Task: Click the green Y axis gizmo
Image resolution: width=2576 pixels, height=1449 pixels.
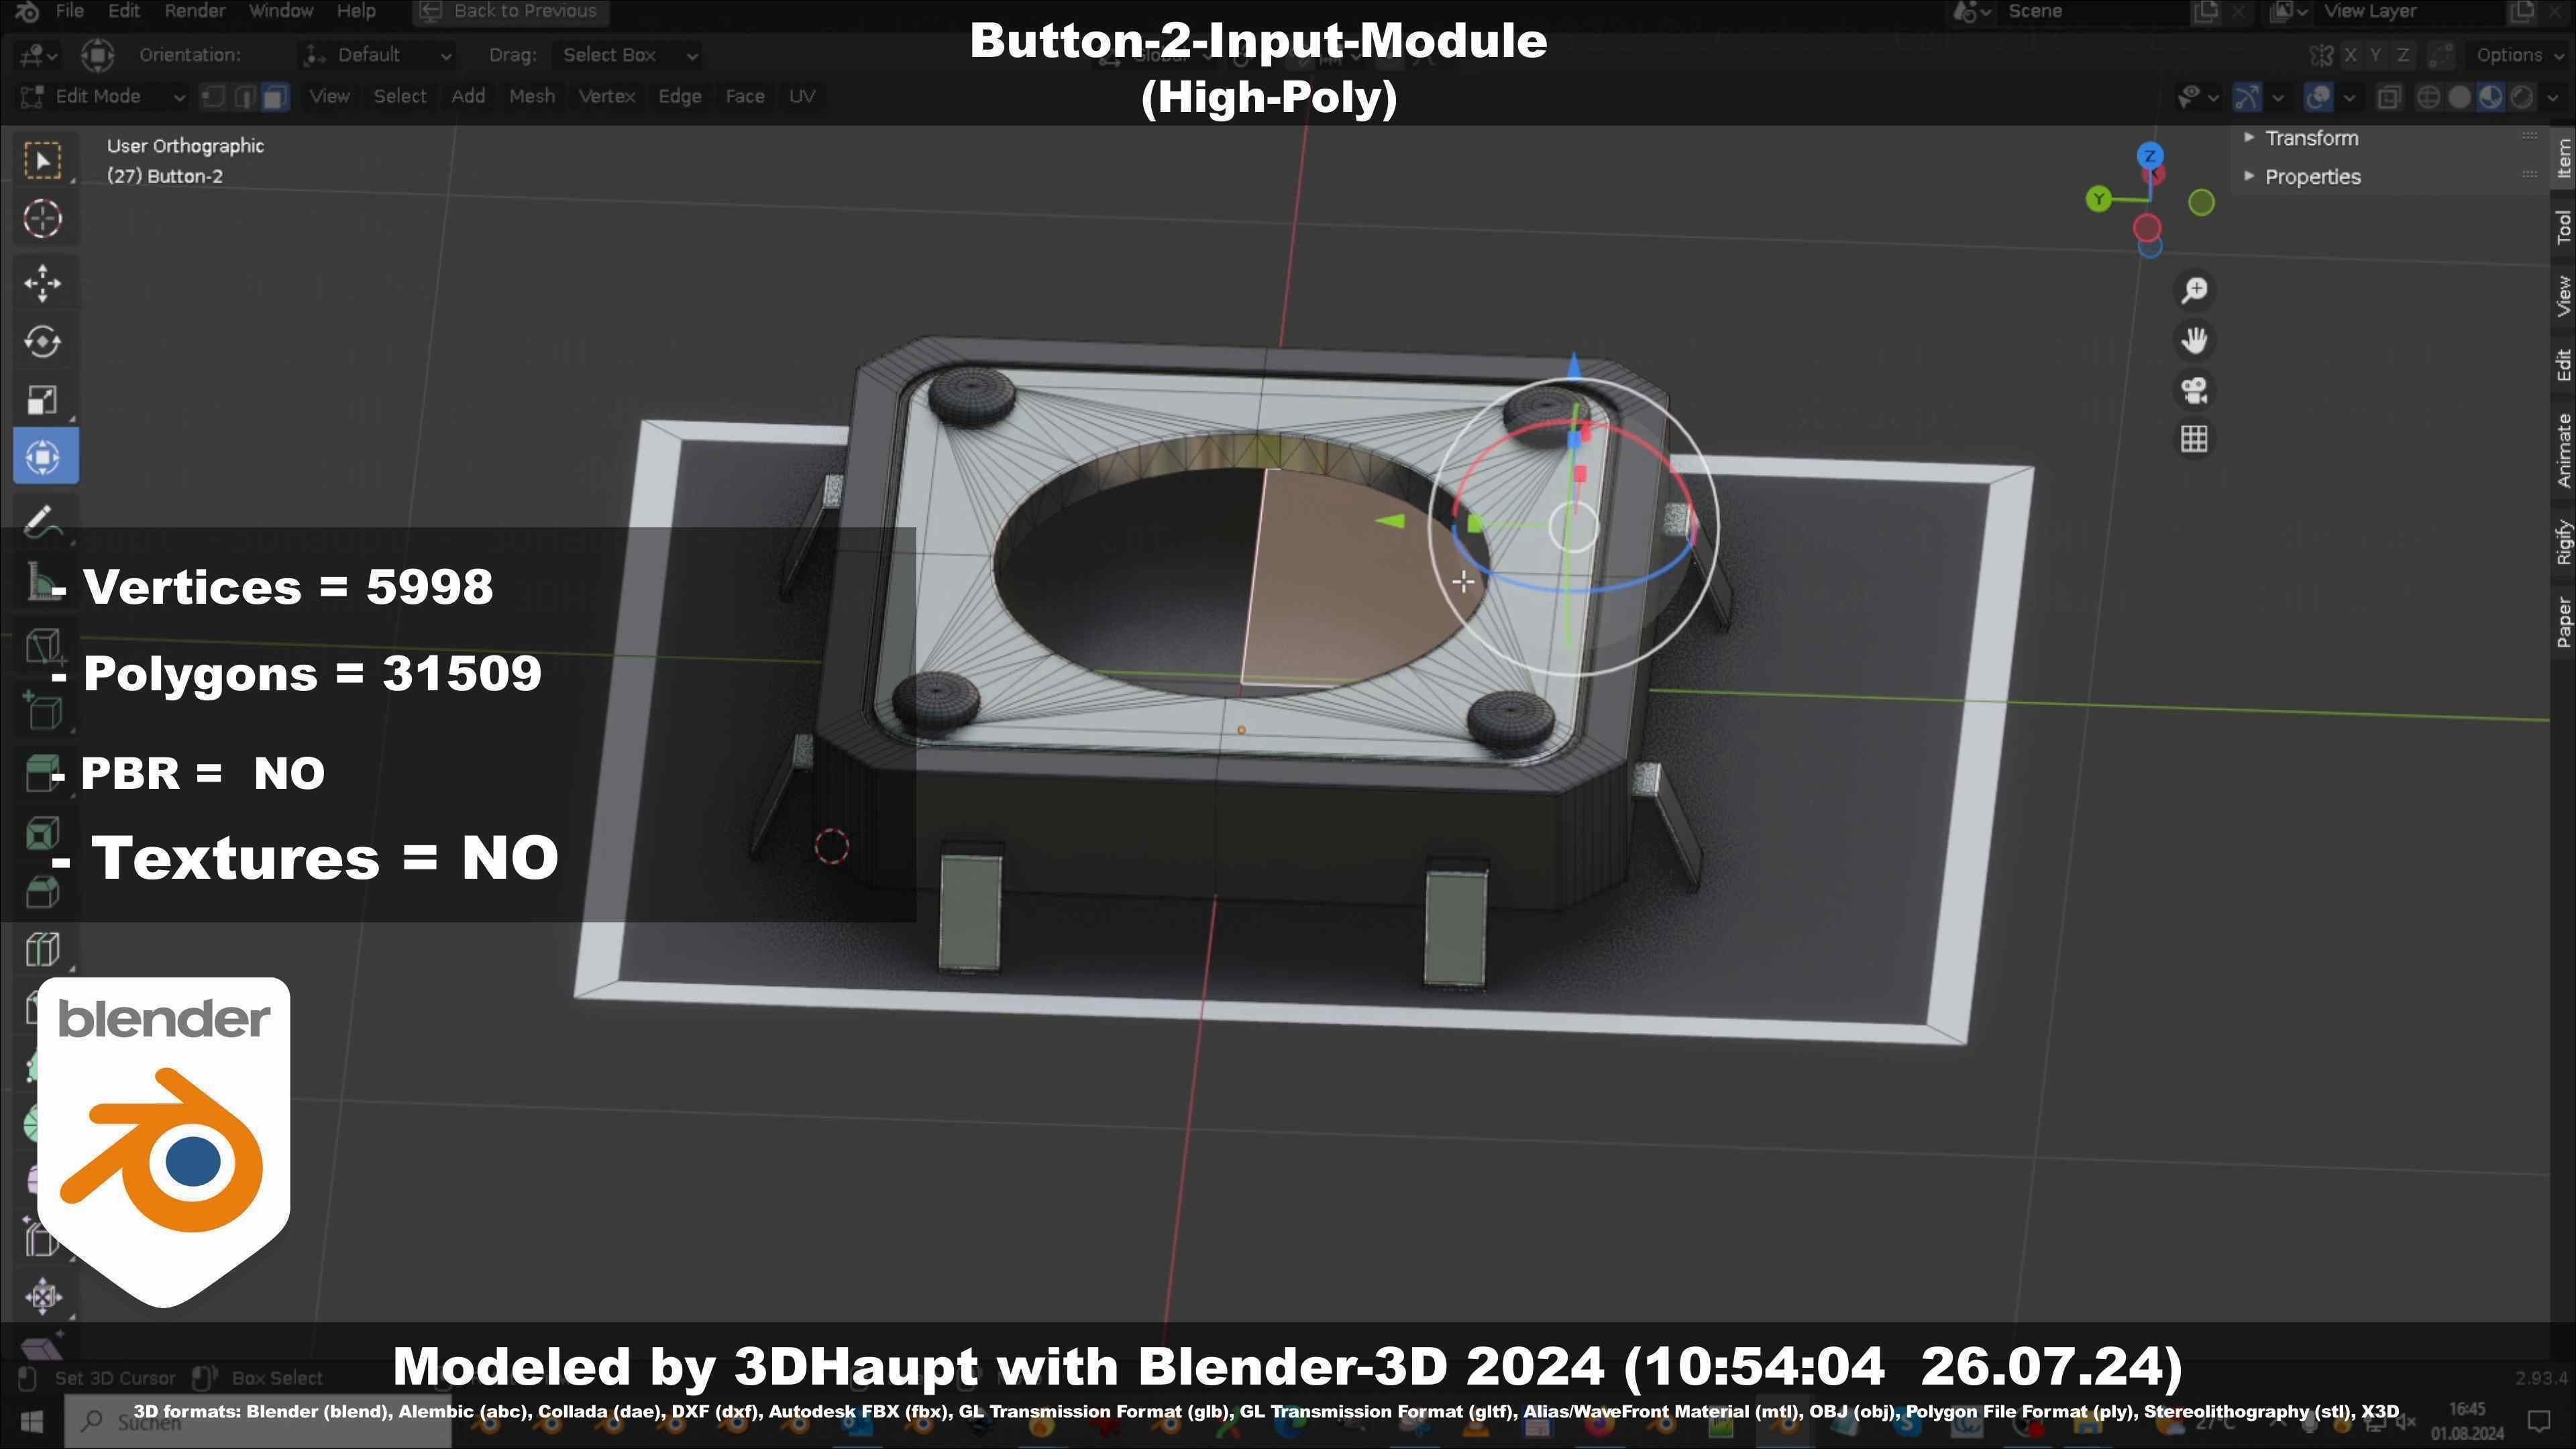Action: click(2098, 199)
